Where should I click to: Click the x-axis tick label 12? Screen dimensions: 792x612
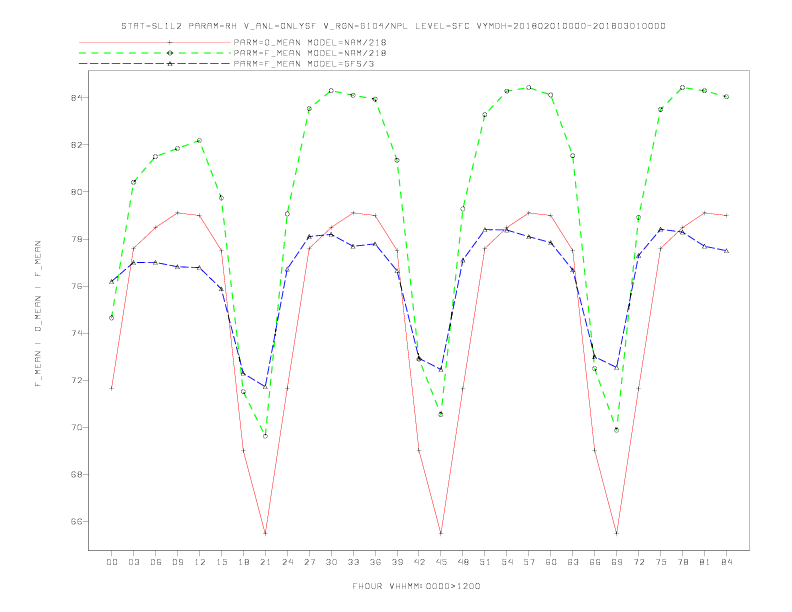[x=200, y=562]
